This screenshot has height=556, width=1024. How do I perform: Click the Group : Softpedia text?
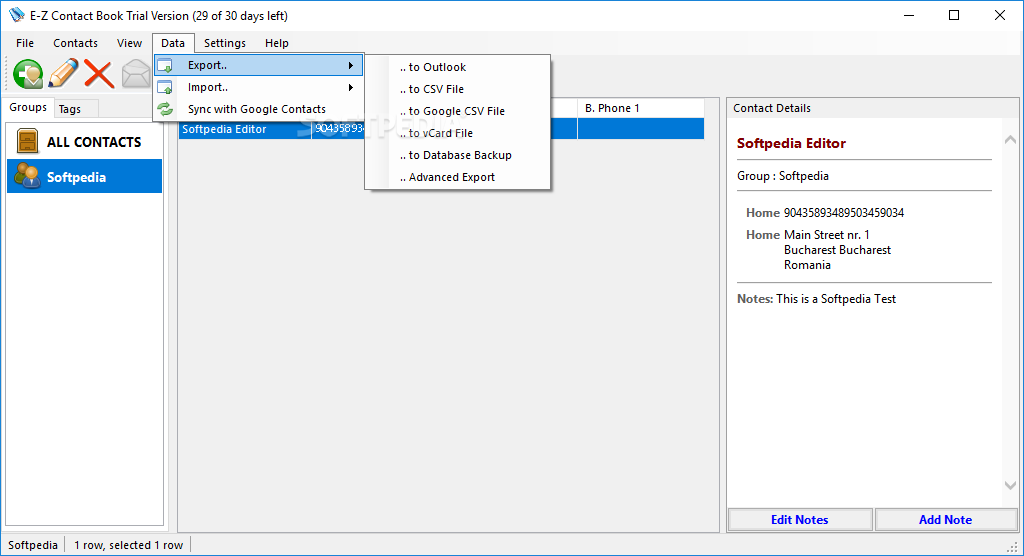pyautogui.click(x=783, y=176)
